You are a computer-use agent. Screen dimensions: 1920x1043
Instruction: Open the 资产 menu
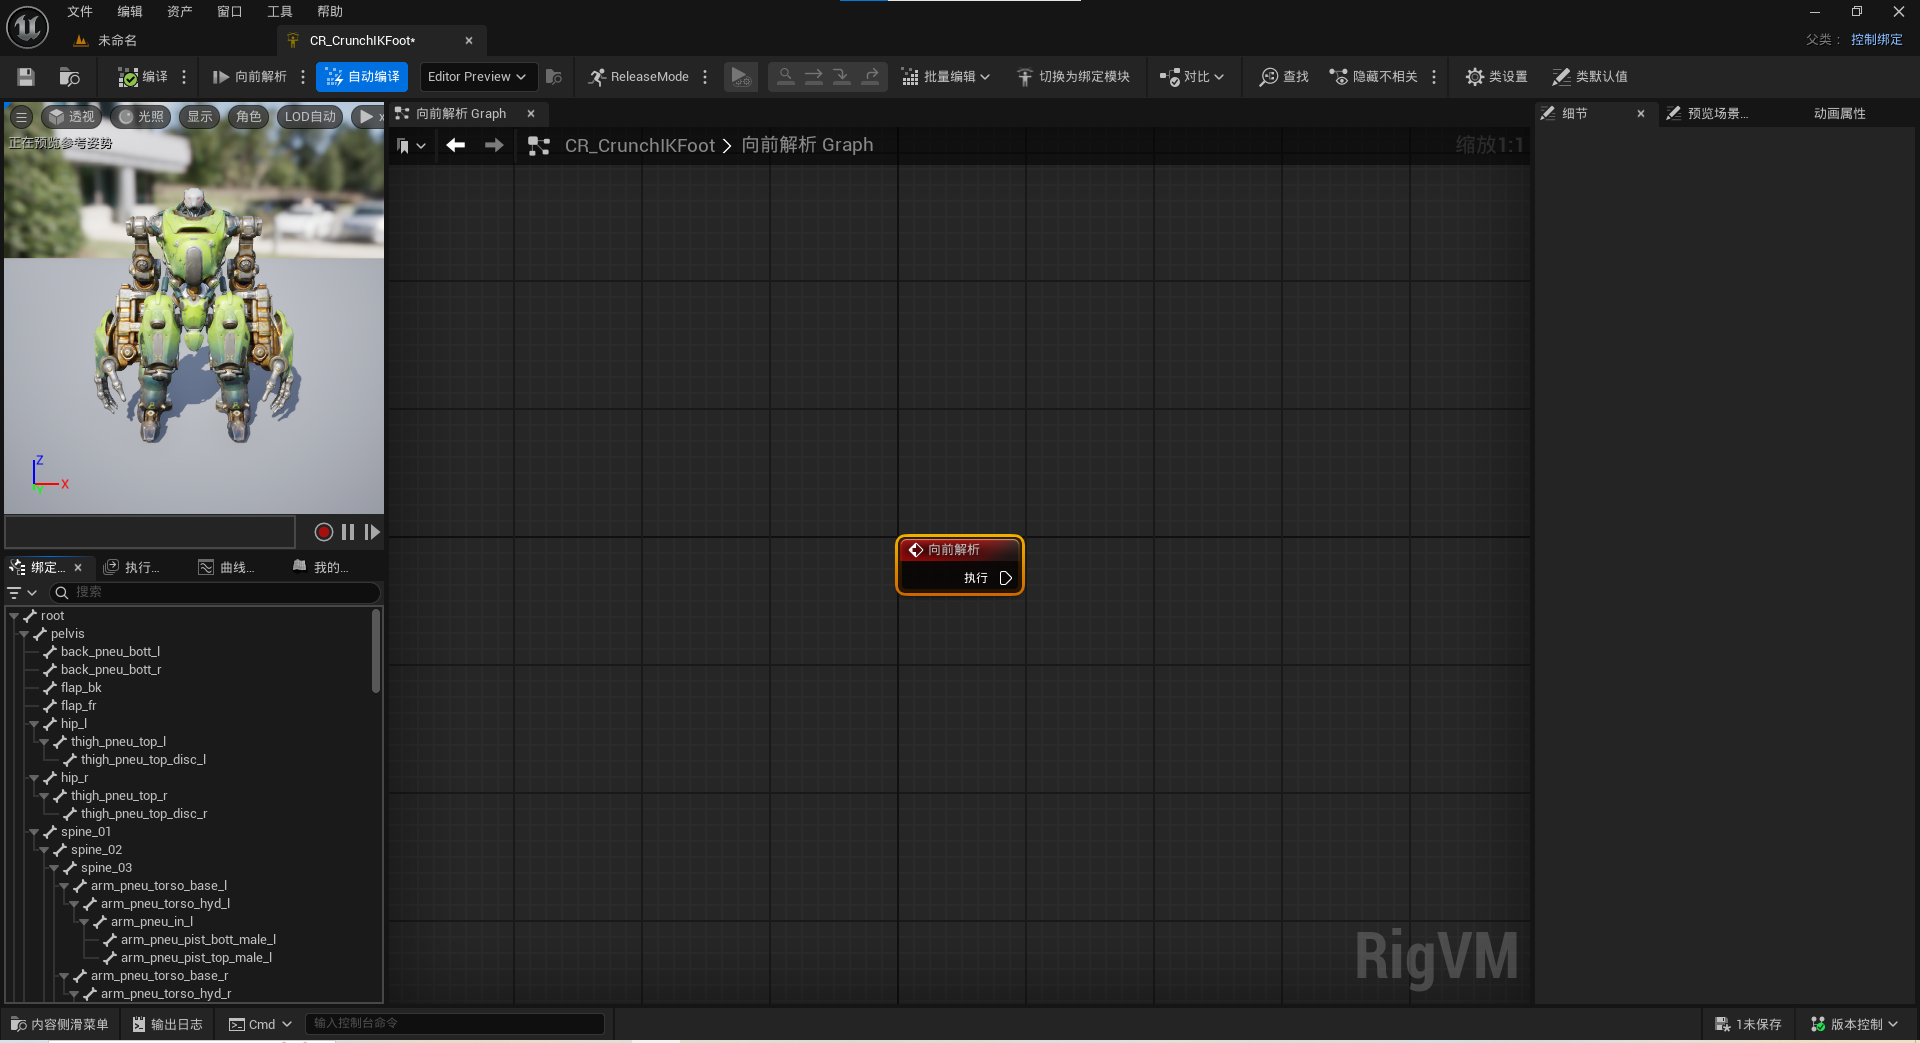(x=180, y=12)
